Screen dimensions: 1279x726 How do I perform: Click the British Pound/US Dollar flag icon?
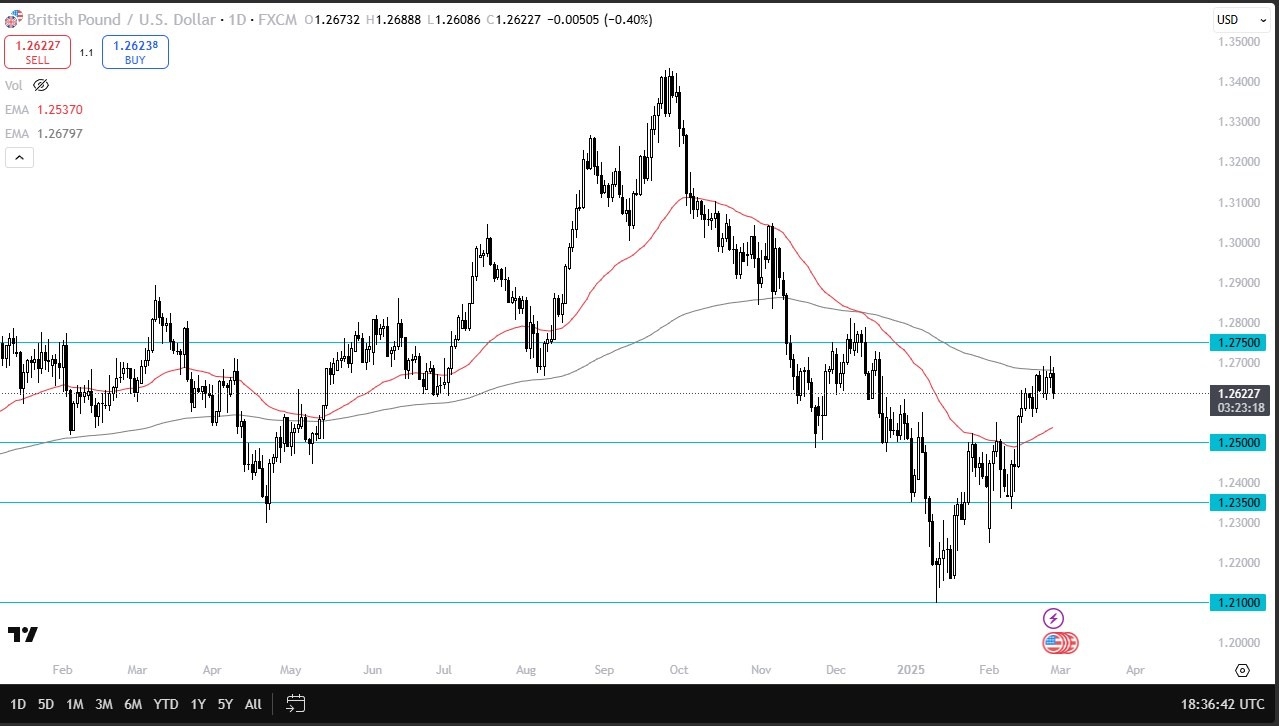[12, 20]
